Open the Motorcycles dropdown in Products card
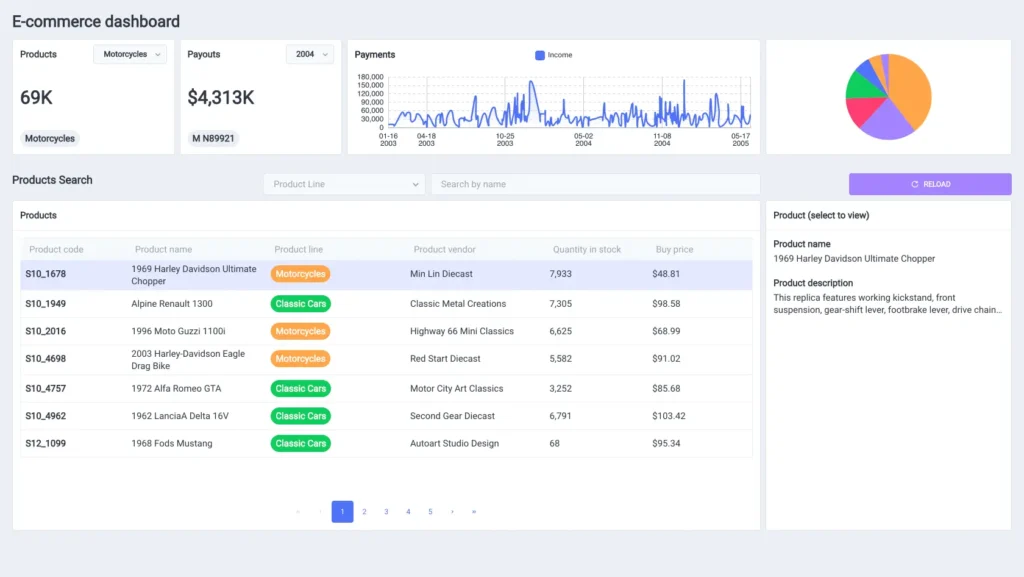 [130, 55]
